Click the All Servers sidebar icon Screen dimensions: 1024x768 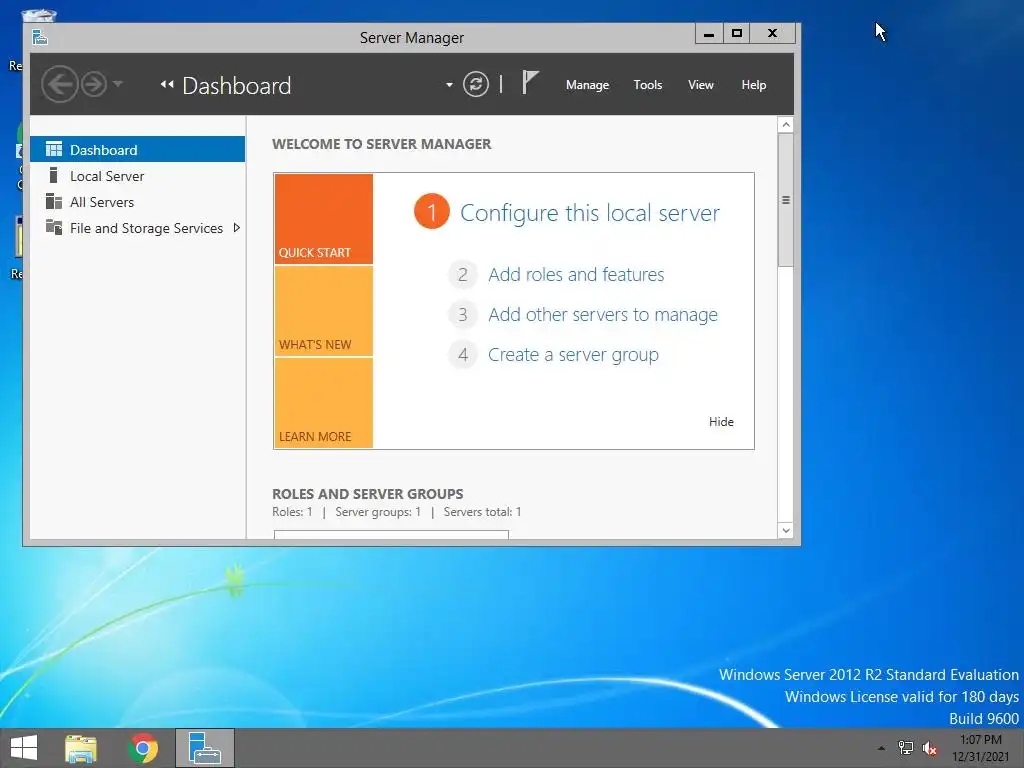[54, 201]
